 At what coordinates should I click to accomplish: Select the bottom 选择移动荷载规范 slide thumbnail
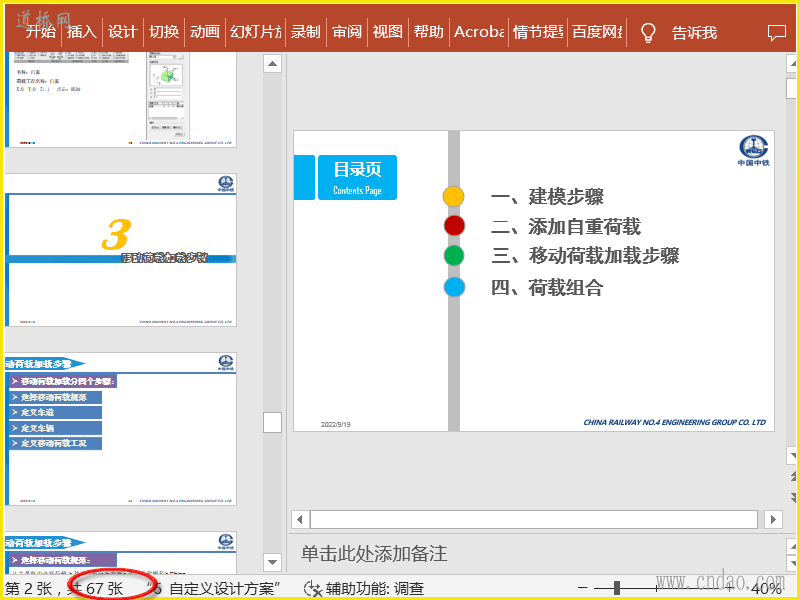tap(121, 553)
